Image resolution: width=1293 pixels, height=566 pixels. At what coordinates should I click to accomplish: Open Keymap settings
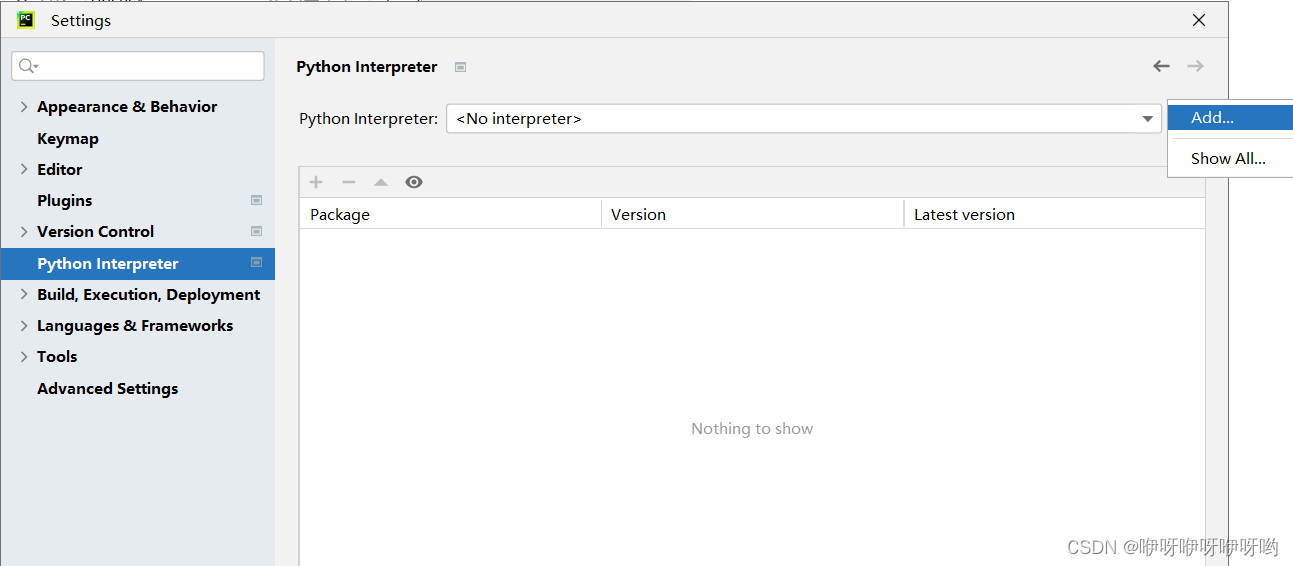coord(68,138)
